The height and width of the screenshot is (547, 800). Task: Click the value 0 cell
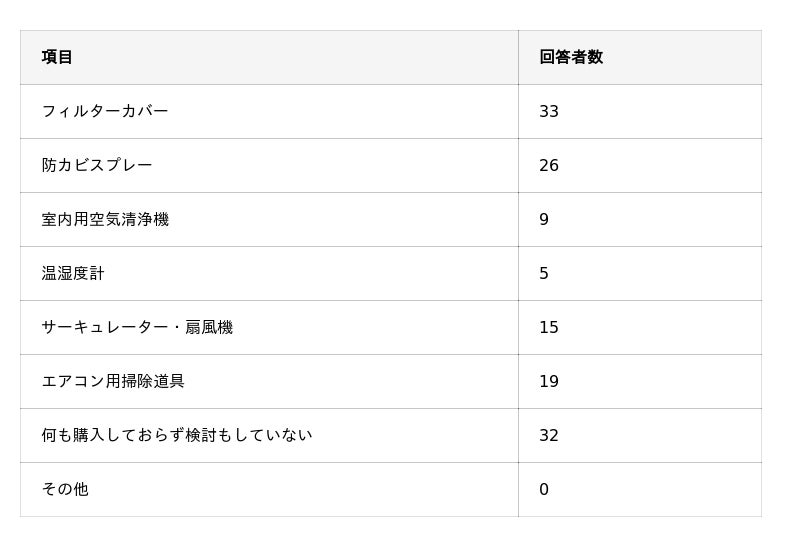pyautogui.click(x=544, y=489)
